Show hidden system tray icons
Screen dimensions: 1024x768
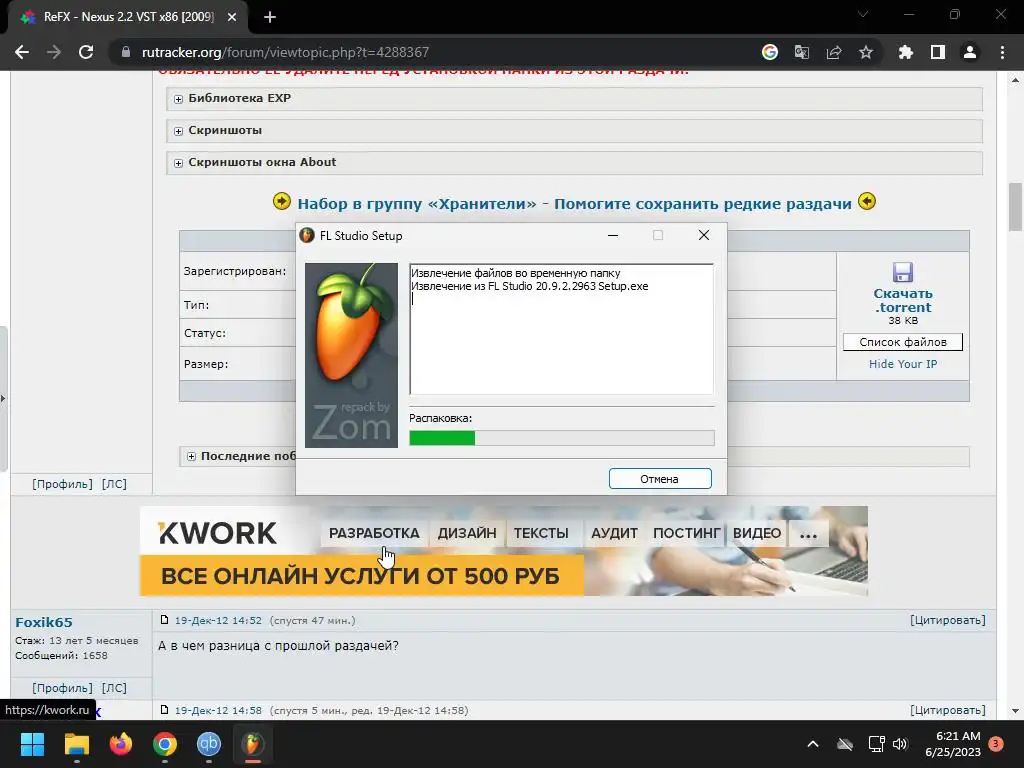(x=813, y=744)
